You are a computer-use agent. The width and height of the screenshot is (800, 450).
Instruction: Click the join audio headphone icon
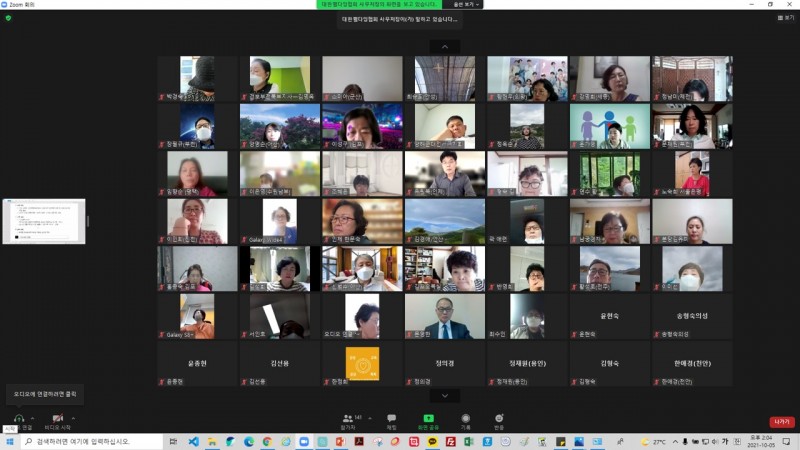18,417
